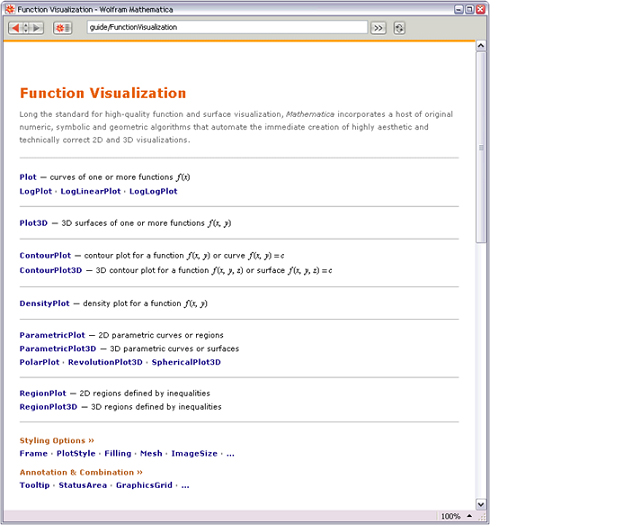621x527 pixels.
Task: Open the GraphicsGrid link
Action: coord(144,485)
